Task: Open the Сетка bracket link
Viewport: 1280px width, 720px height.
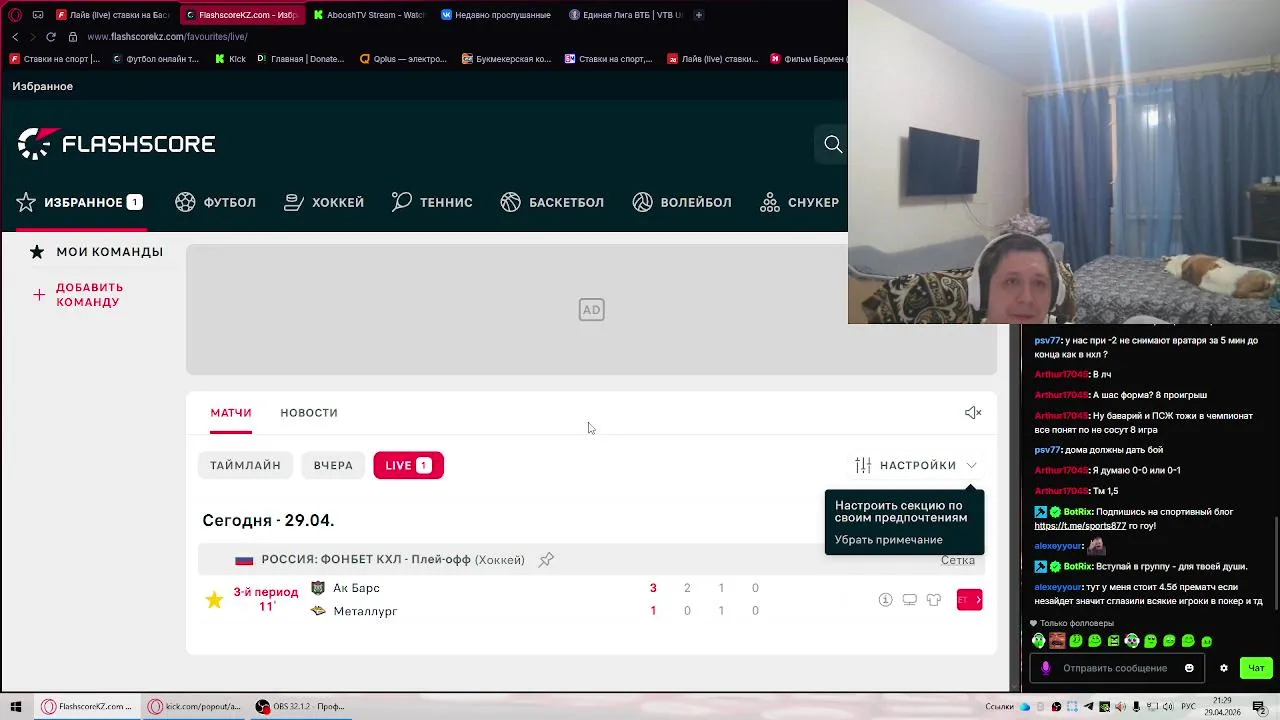Action: [958, 560]
